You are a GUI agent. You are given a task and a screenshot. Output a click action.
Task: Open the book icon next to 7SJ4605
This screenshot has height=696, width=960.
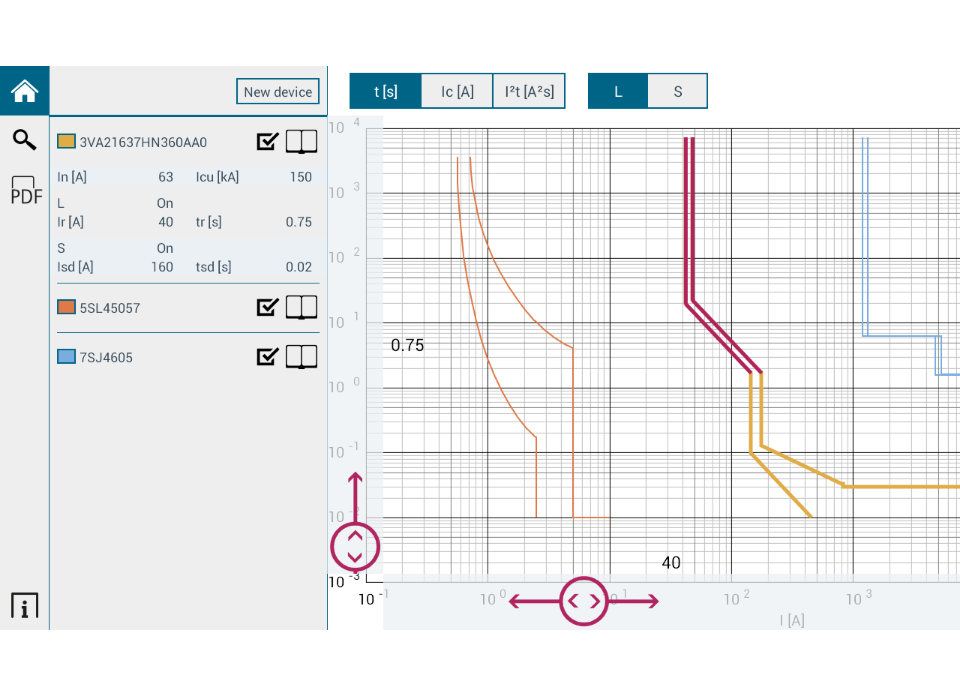[x=301, y=356]
